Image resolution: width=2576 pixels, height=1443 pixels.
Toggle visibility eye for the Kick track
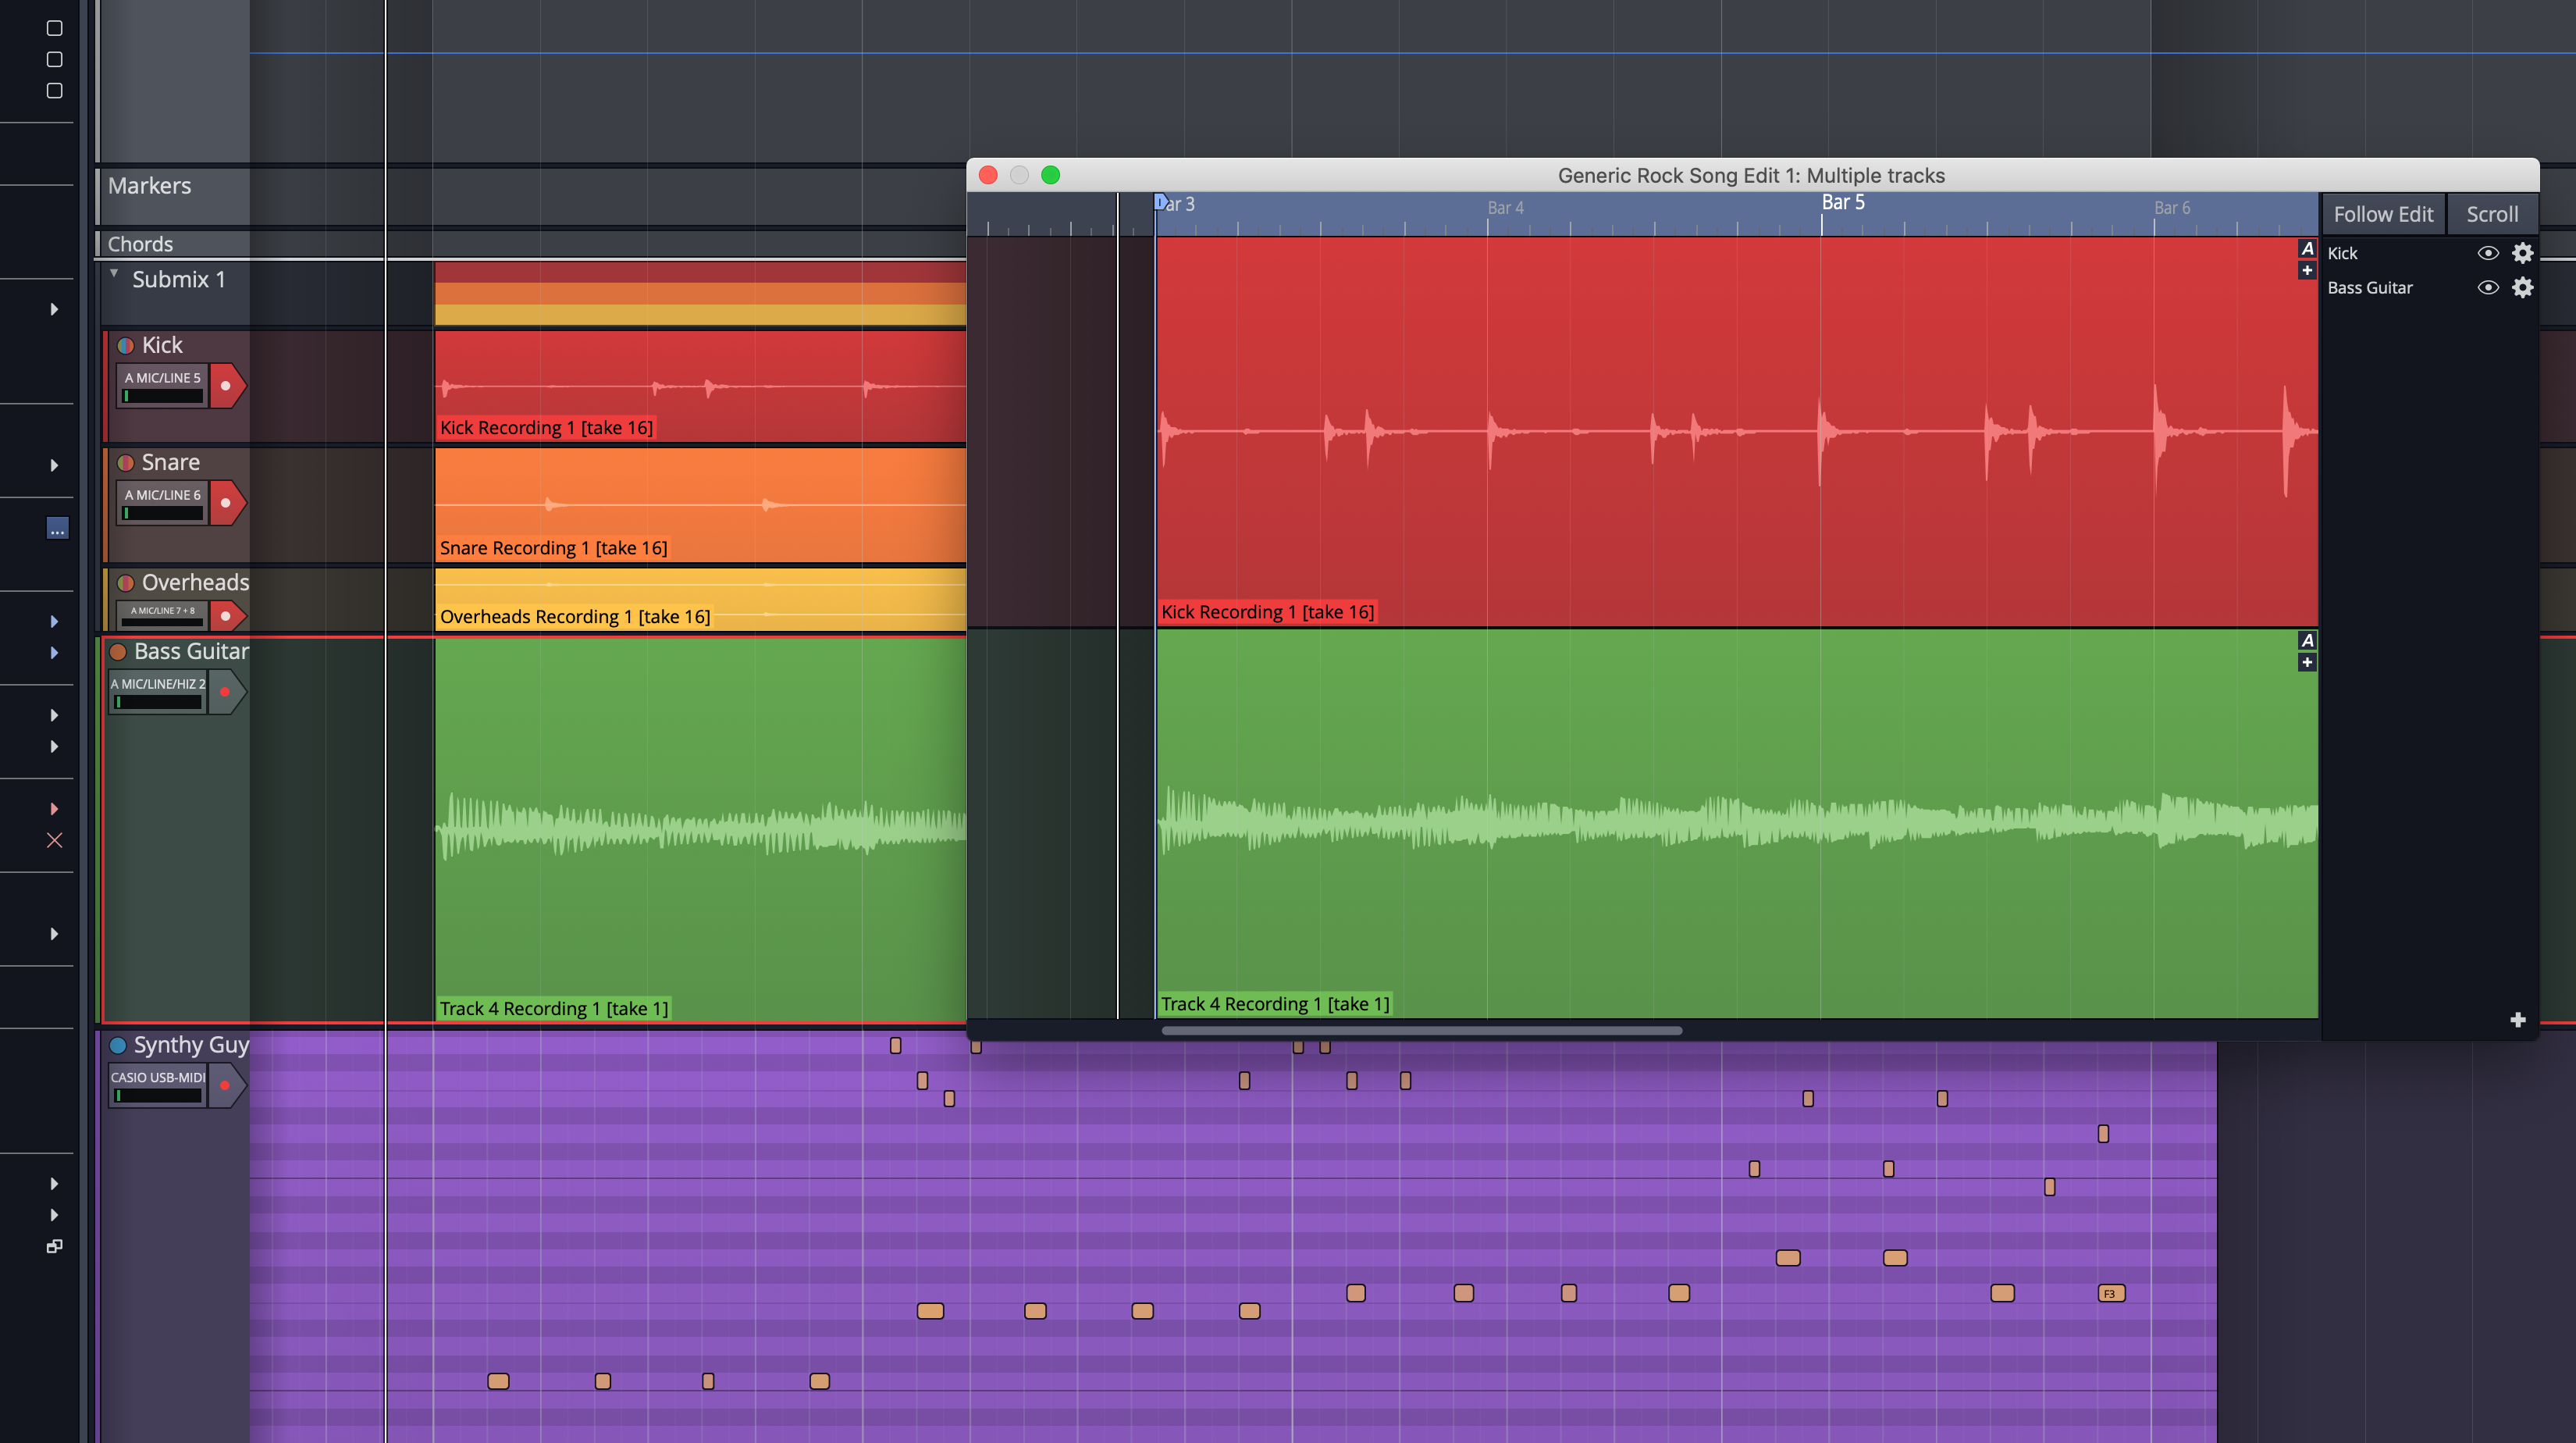(x=2489, y=253)
